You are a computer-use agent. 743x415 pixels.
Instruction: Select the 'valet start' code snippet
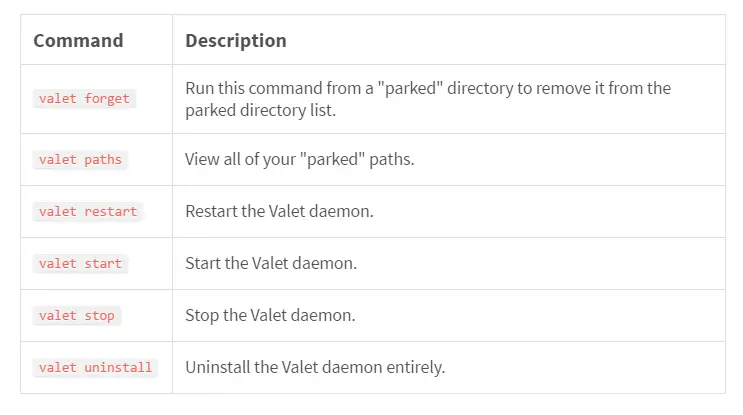click(x=81, y=264)
